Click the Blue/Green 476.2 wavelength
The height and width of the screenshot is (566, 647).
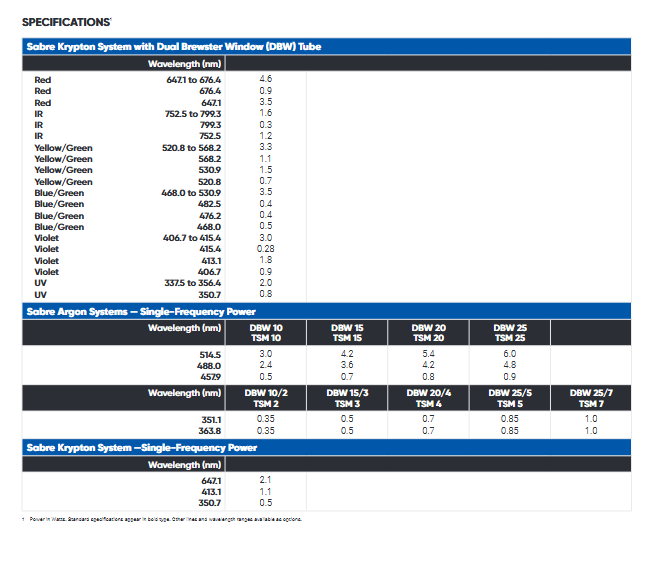tap(210, 216)
